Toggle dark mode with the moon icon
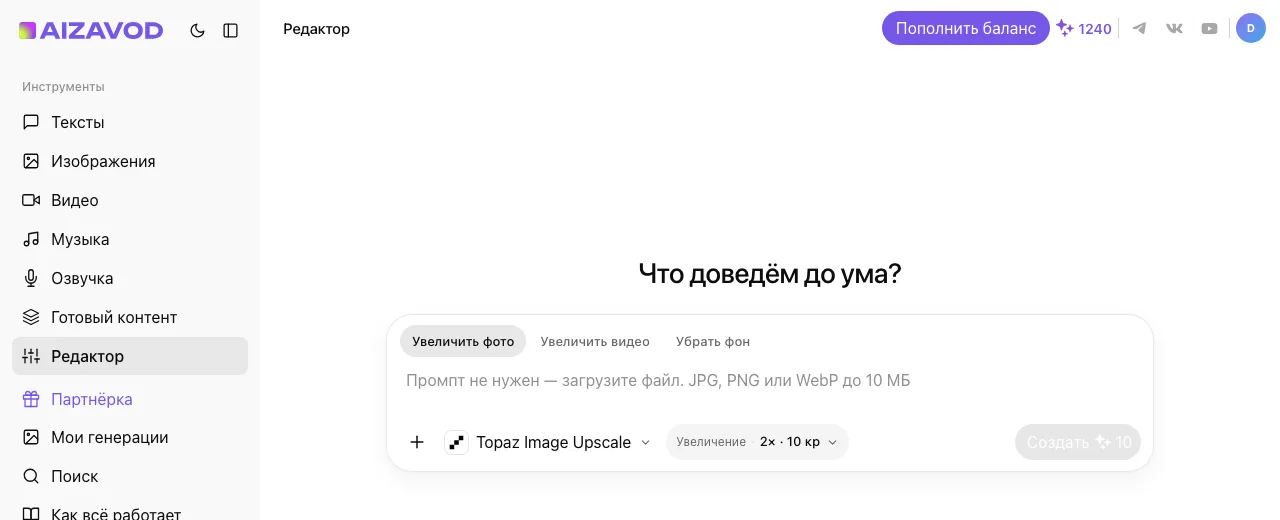The image size is (1280, 520). point(197,30)
